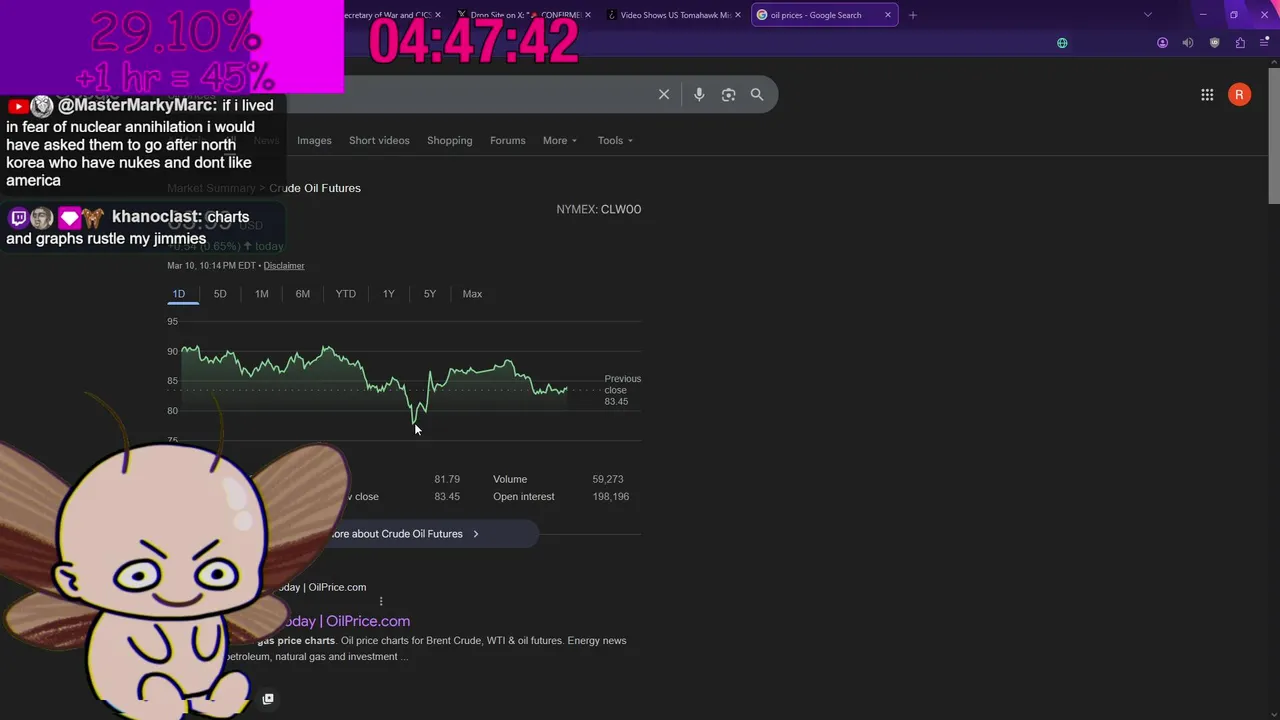Click the NYMEX: CLW00 ticker label
This screenshot has width=1280, height=720.
coord(599,209)
